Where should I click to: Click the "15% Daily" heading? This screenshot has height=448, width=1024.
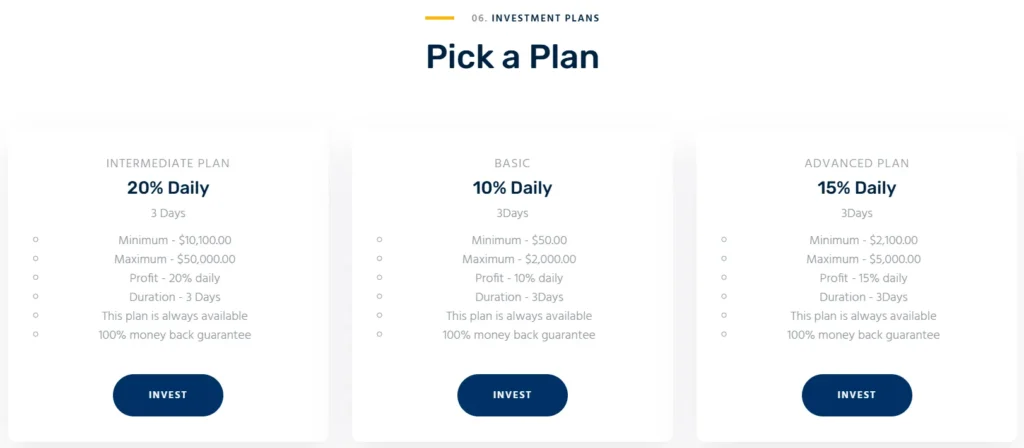pos(856,188)
